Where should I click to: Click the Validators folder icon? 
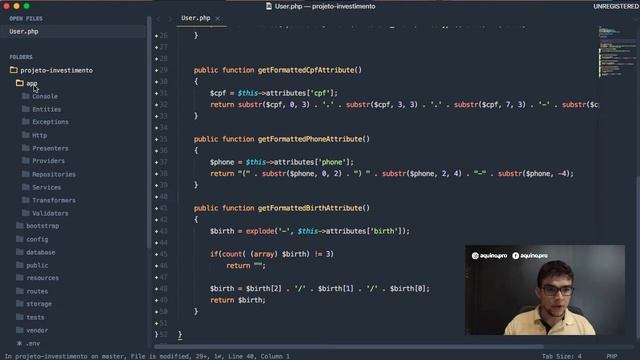point(26,213)
